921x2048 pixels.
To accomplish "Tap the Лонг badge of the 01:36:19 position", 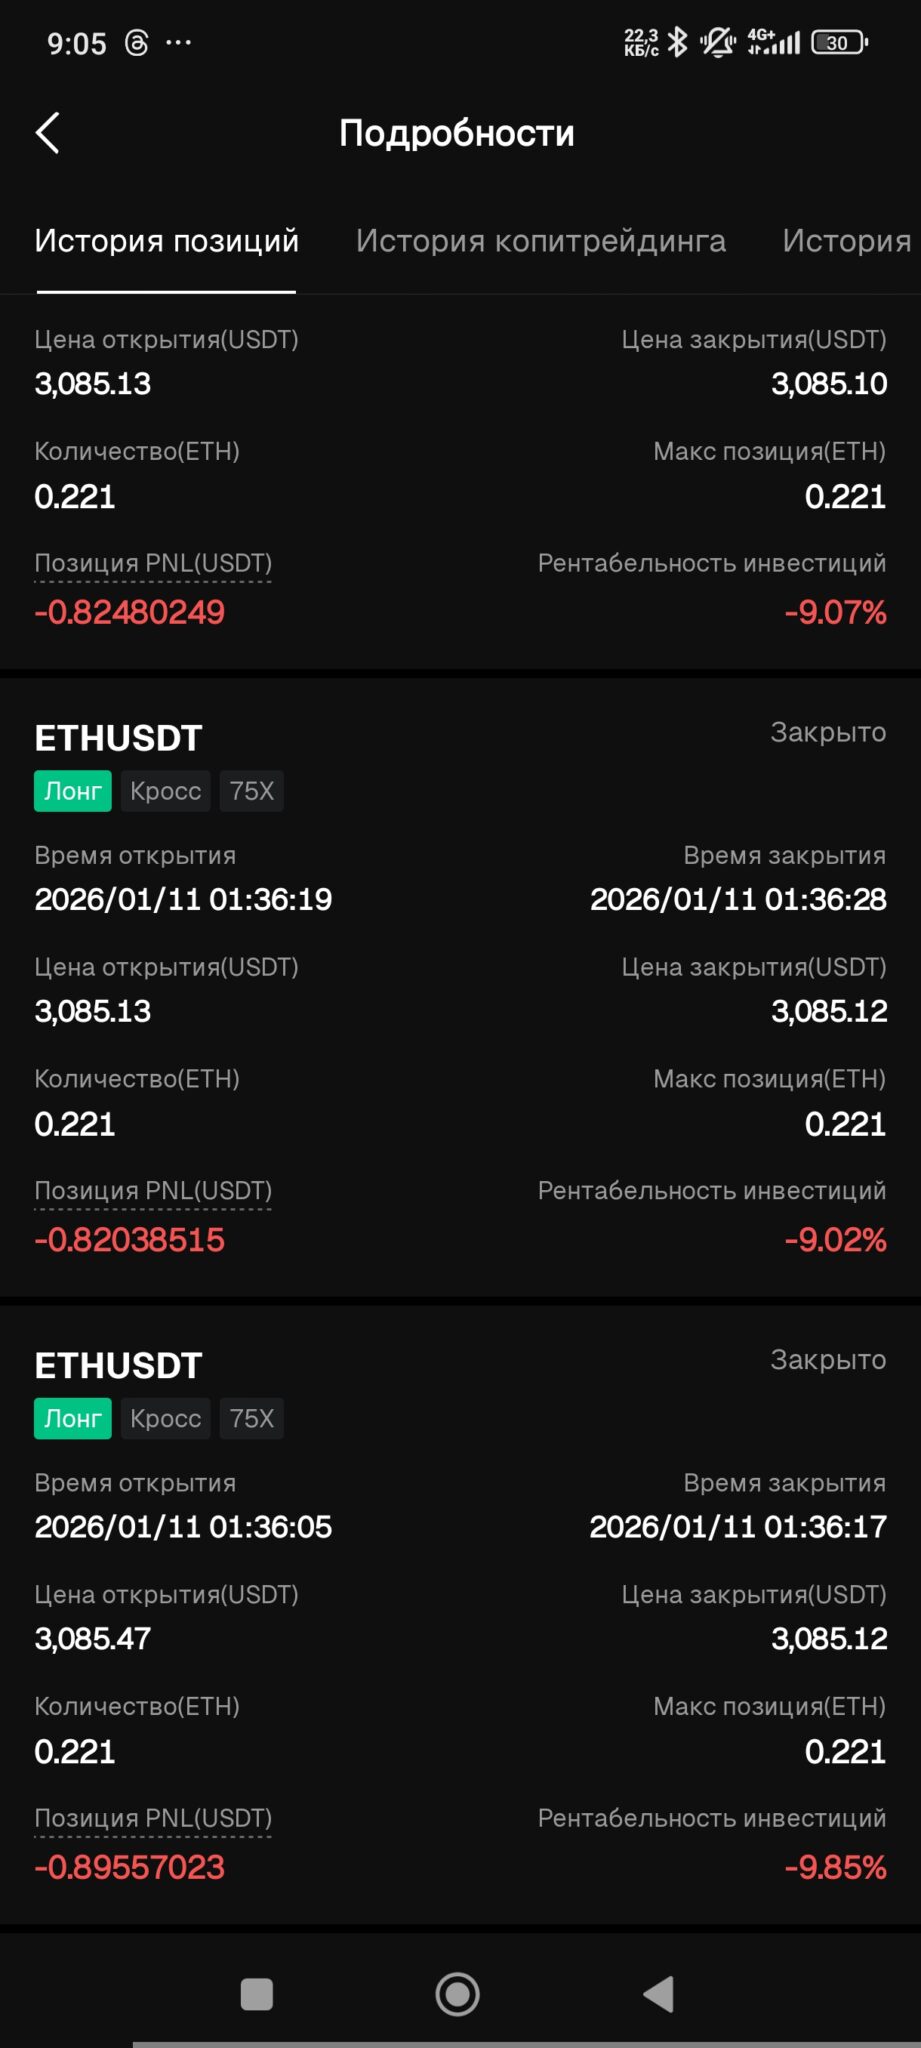I will 73,791.
